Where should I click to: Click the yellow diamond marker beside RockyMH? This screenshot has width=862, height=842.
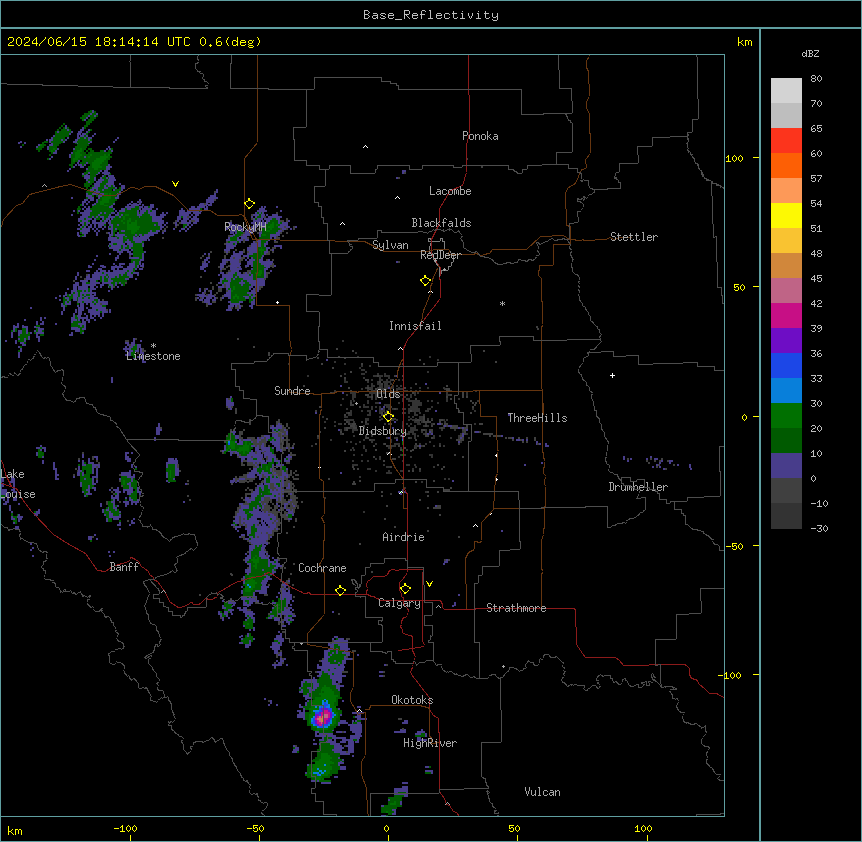coord(250,204)
